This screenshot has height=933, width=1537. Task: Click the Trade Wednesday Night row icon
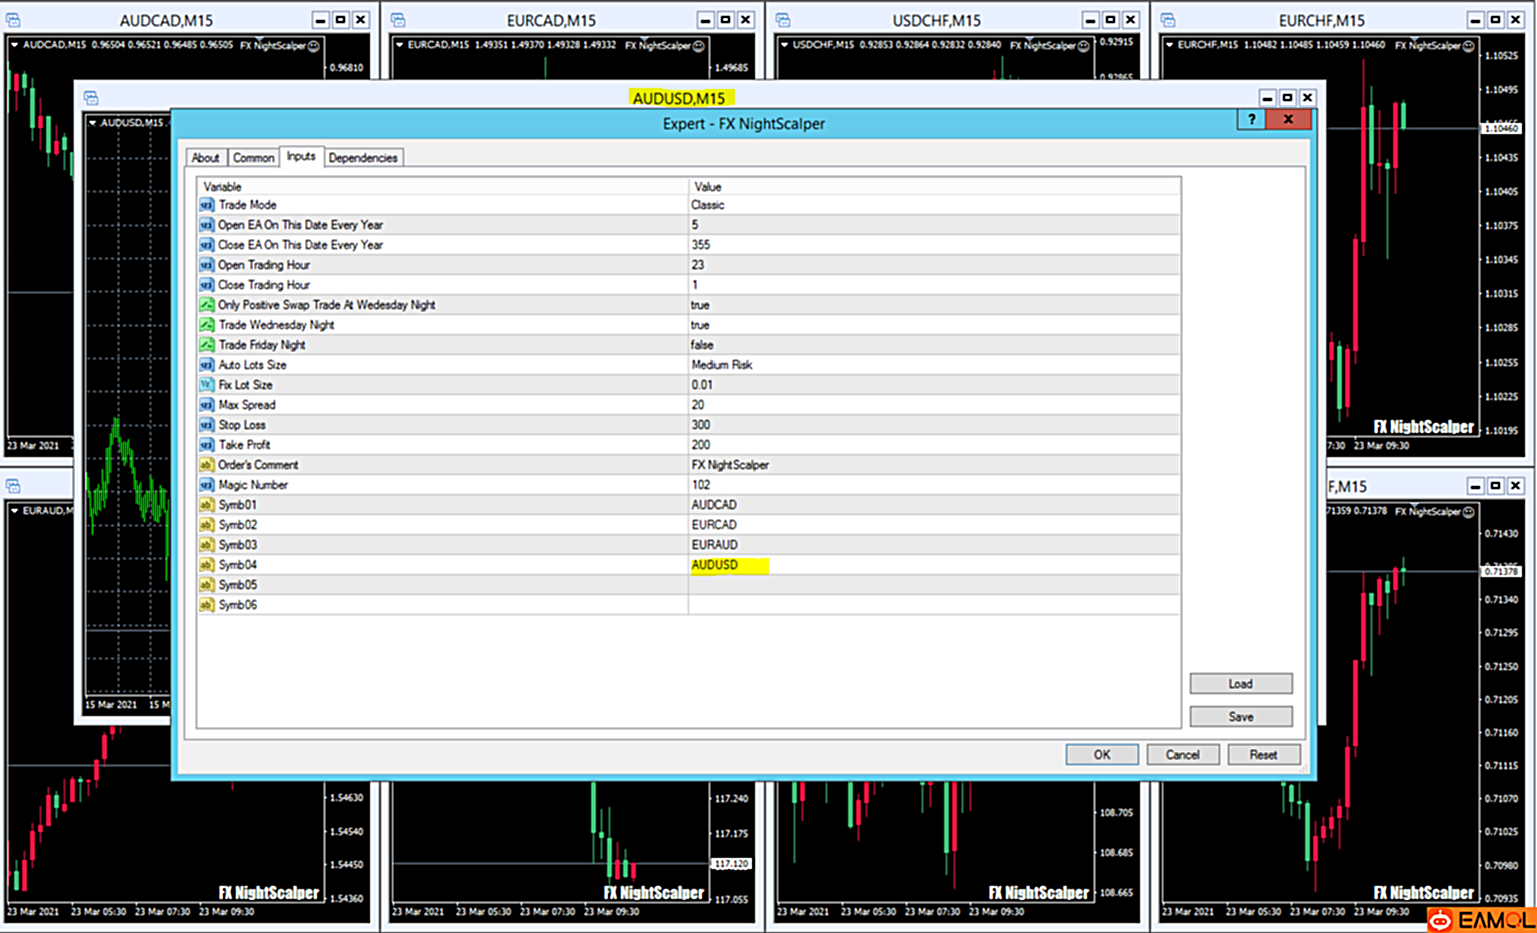click(x=207, y=325)
